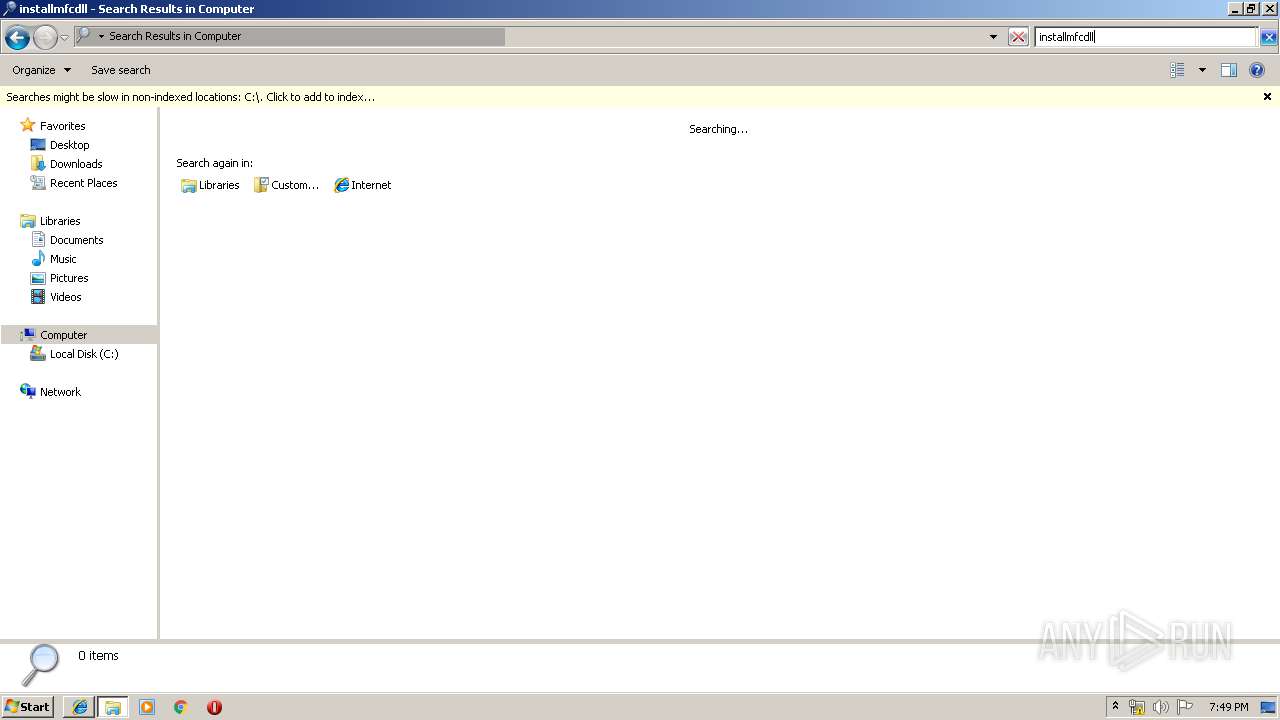This screenshot has height=720, width=1280.
Task: Clear the search box text
Action: pyautogui.click(x=1268, y=37)
